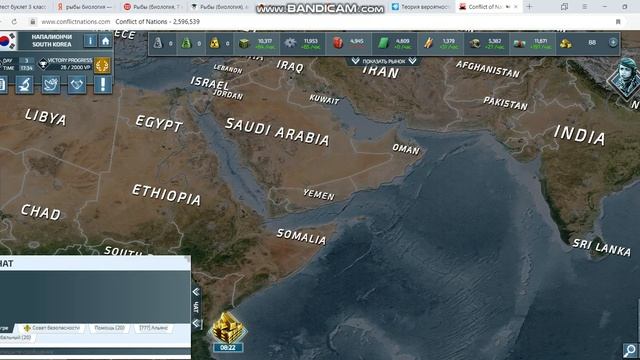The width and height of the screenshot is (640, 360).
Task: Select India label on map
Action: [580, 135]
